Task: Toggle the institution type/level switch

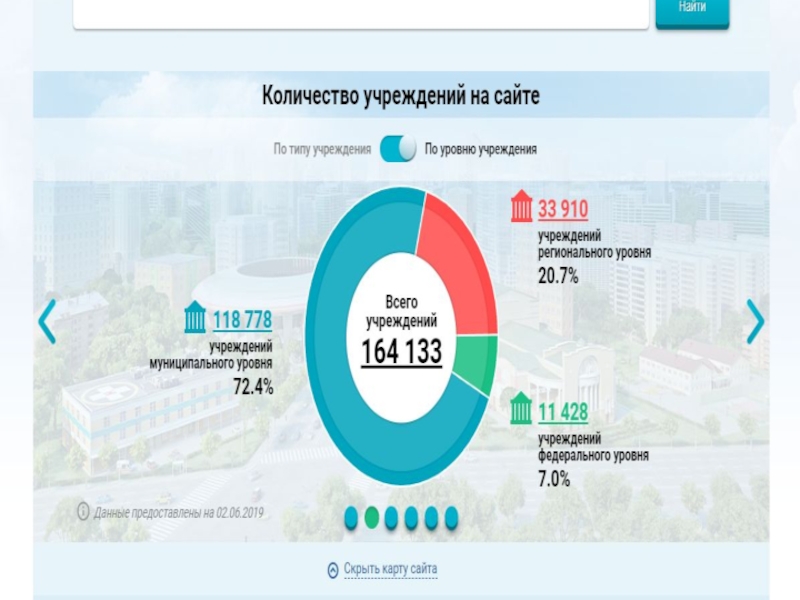Action: [x=398, y=149]
